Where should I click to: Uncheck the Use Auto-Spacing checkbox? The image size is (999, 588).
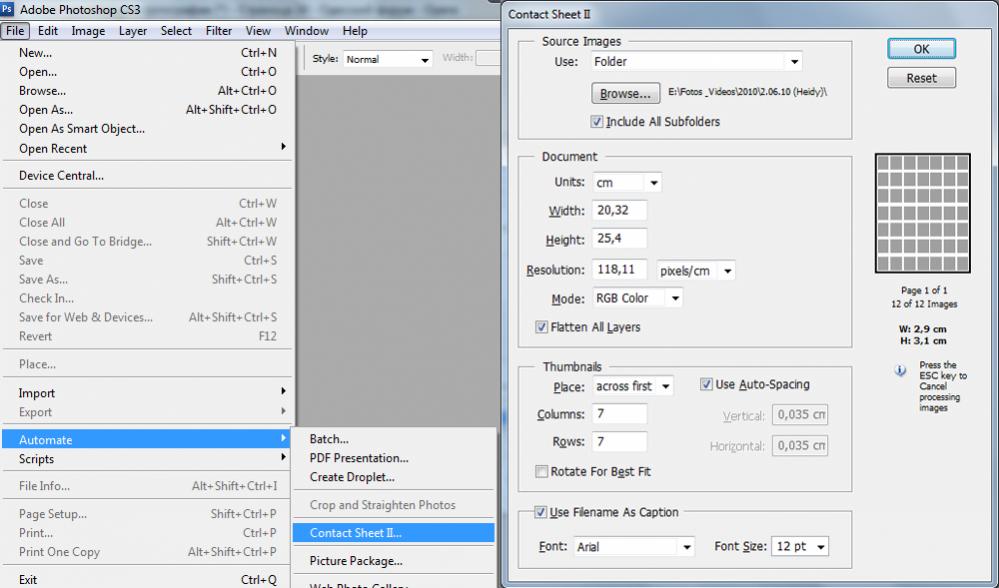coord(706,384)
